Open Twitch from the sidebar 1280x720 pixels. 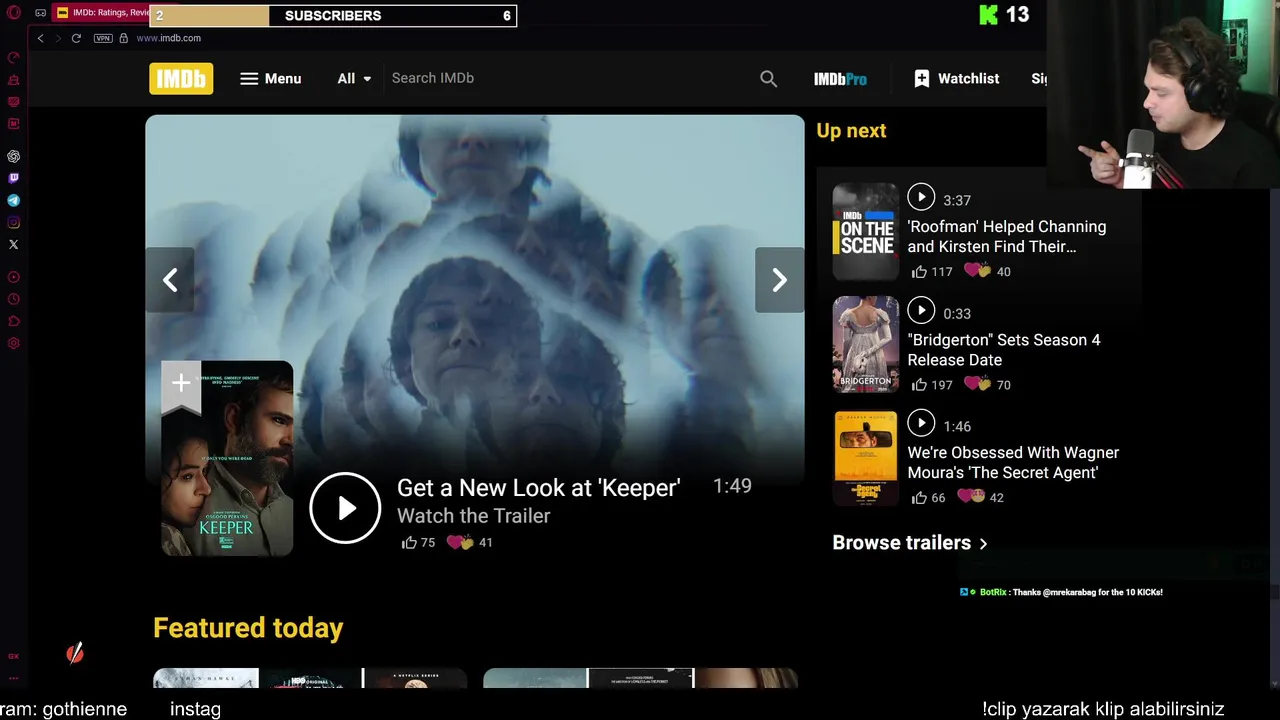14,178
